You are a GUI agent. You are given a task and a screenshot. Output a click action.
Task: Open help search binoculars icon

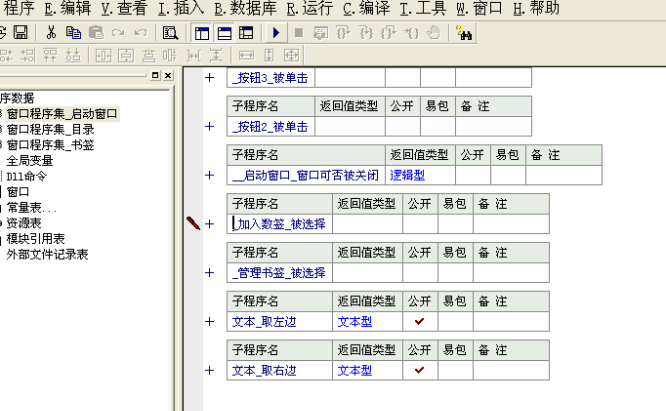pos(464,33)
